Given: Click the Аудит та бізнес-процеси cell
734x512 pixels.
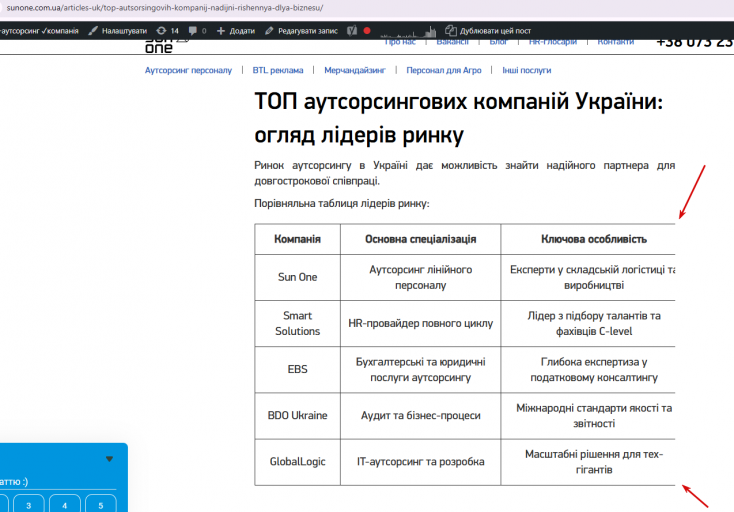Looking at the screenshot, I should tap(420, 416).
